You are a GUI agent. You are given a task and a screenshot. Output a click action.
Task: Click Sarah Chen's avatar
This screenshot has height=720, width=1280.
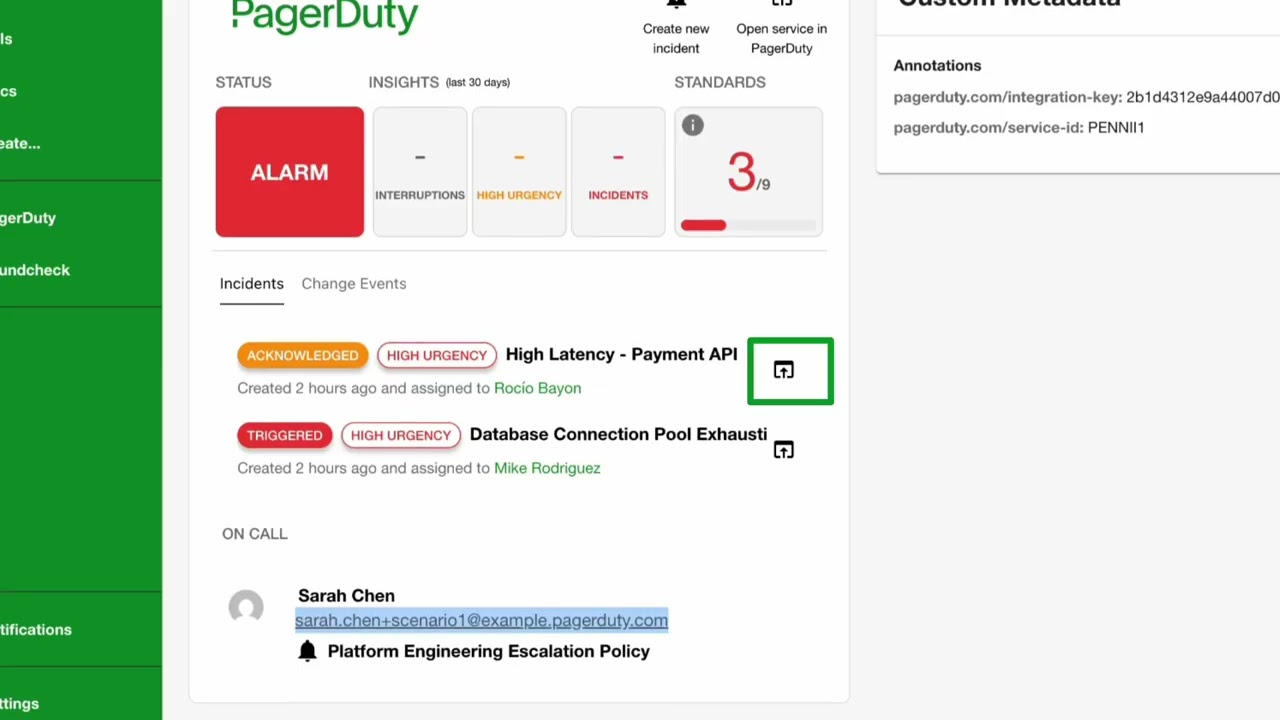246,607
